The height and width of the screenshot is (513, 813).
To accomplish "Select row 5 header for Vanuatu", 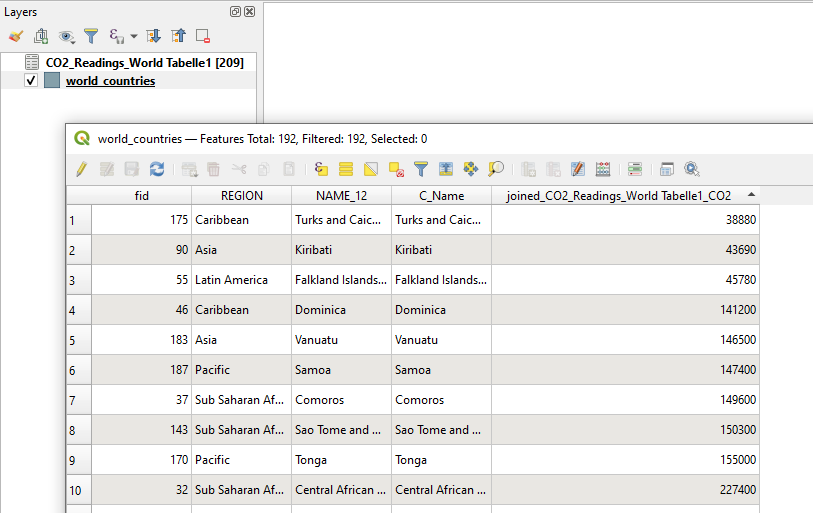I will coord(79,340).
